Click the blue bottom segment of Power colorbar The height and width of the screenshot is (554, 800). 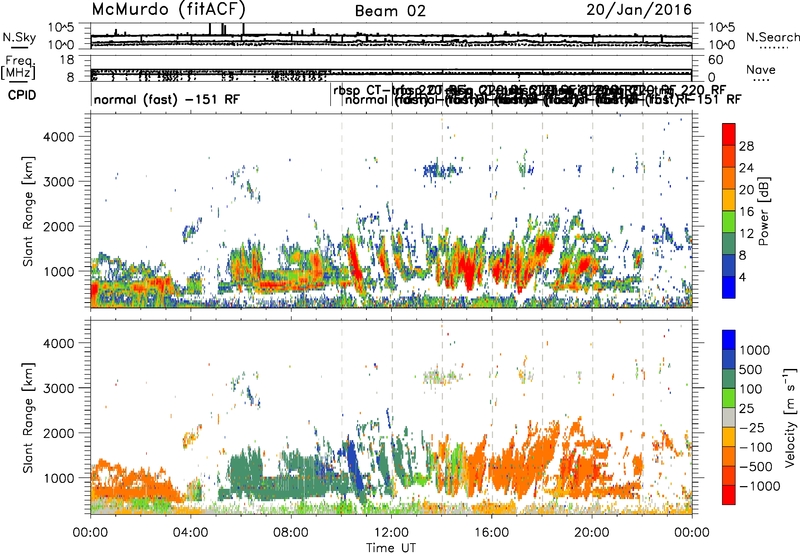click(x=729, y=287)
